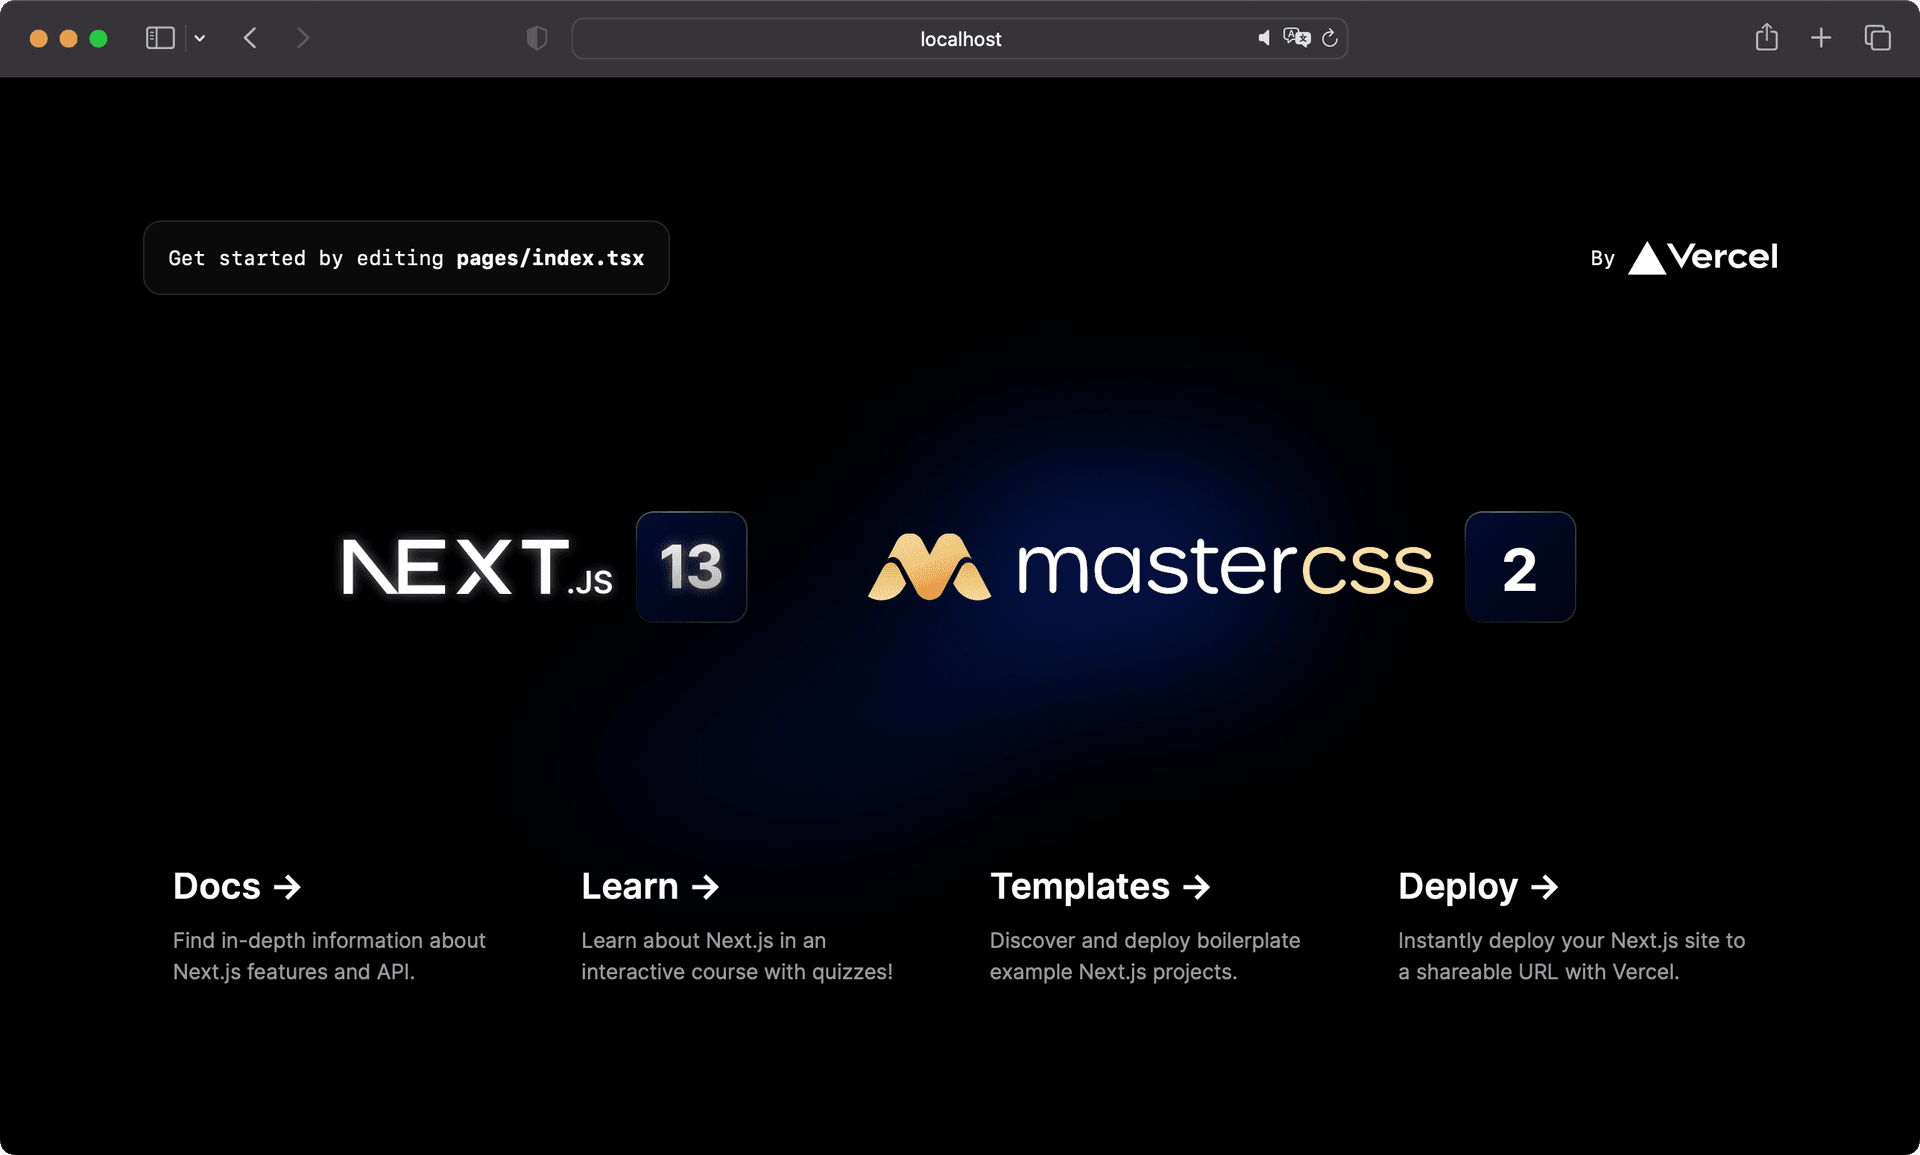The width and height of the screenshot is (1920, 1155).
Task: Click the Master CSS logo
Action: 1150,567
